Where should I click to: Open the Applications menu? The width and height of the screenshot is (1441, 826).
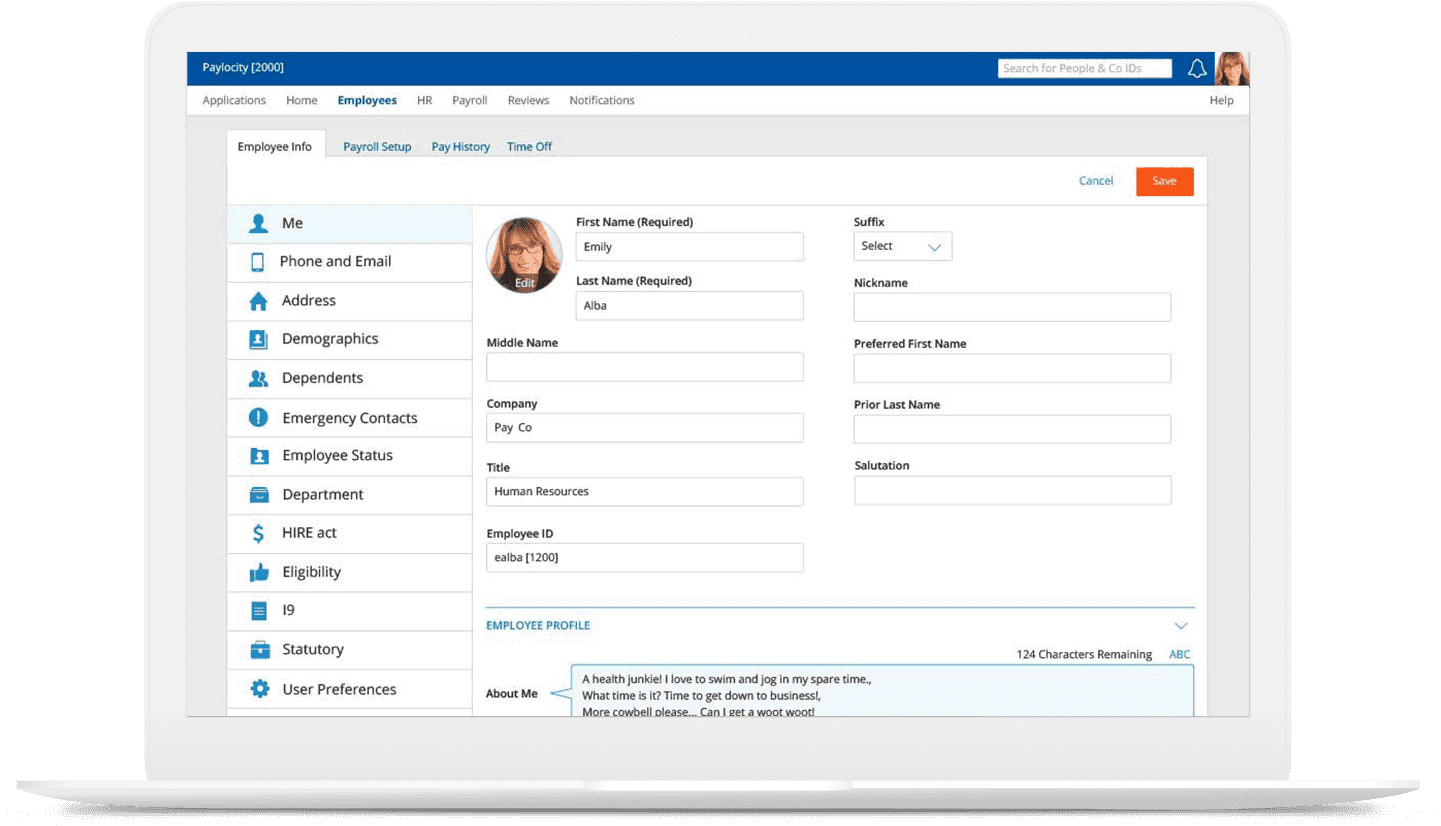pyautogui.click(x=234, y=101)
